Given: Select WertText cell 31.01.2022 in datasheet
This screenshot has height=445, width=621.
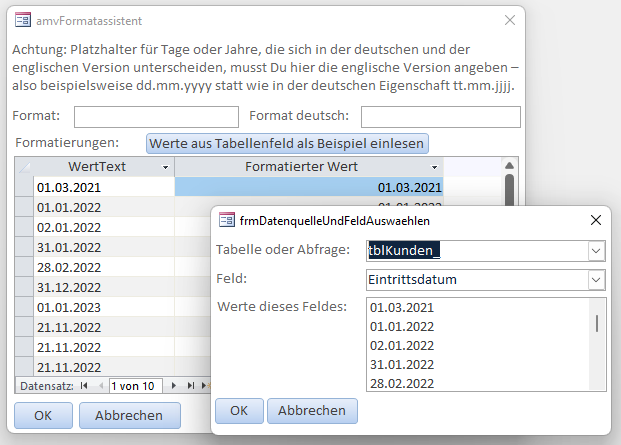Looking at the screenshot, I should tap(104, 247).
